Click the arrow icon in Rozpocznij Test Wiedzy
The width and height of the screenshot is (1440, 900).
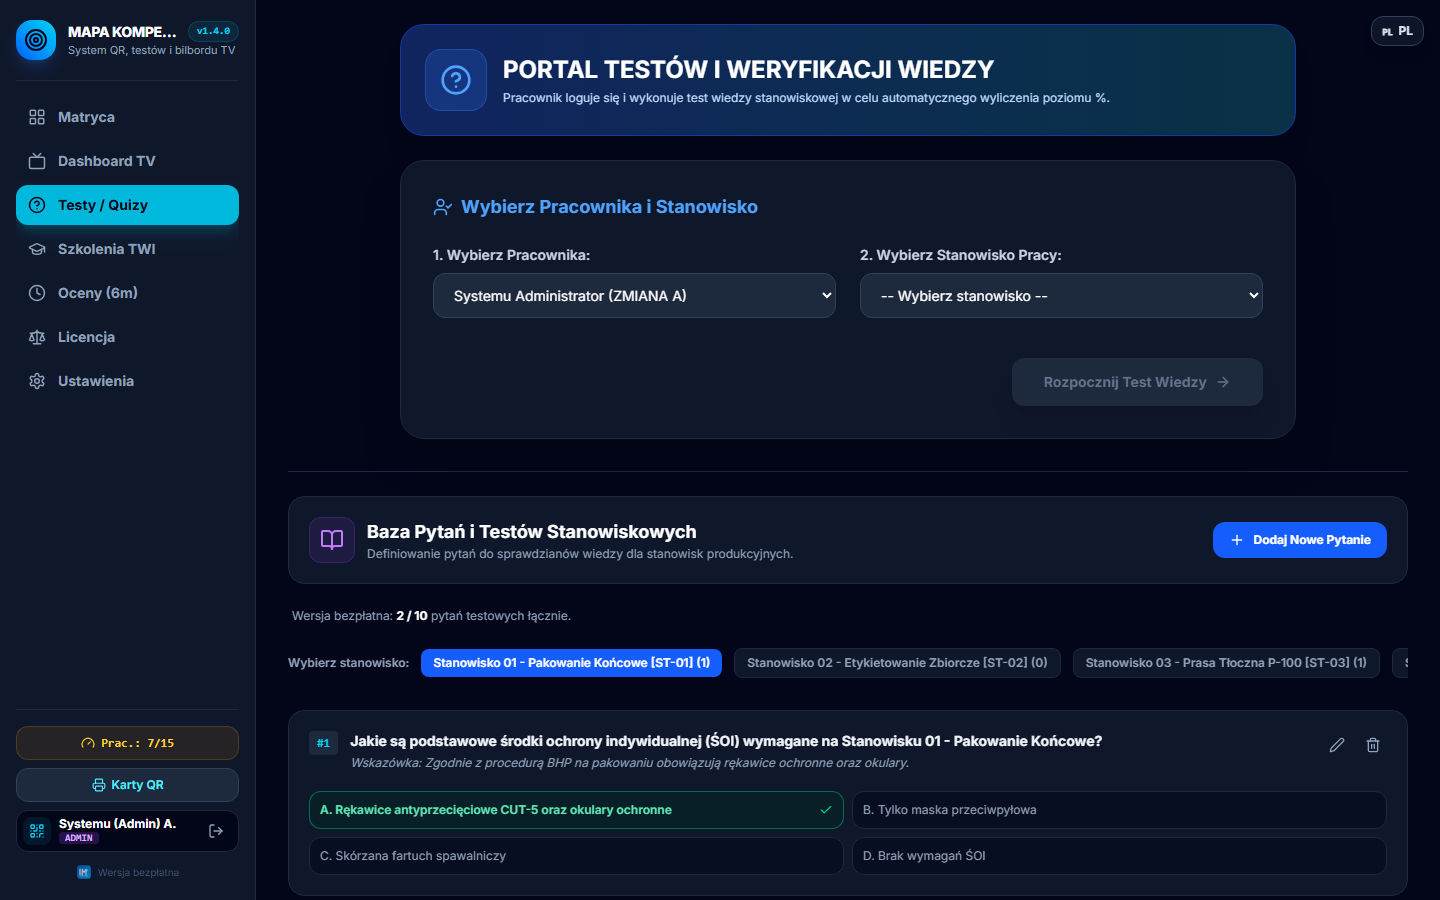click(1223, 382)
